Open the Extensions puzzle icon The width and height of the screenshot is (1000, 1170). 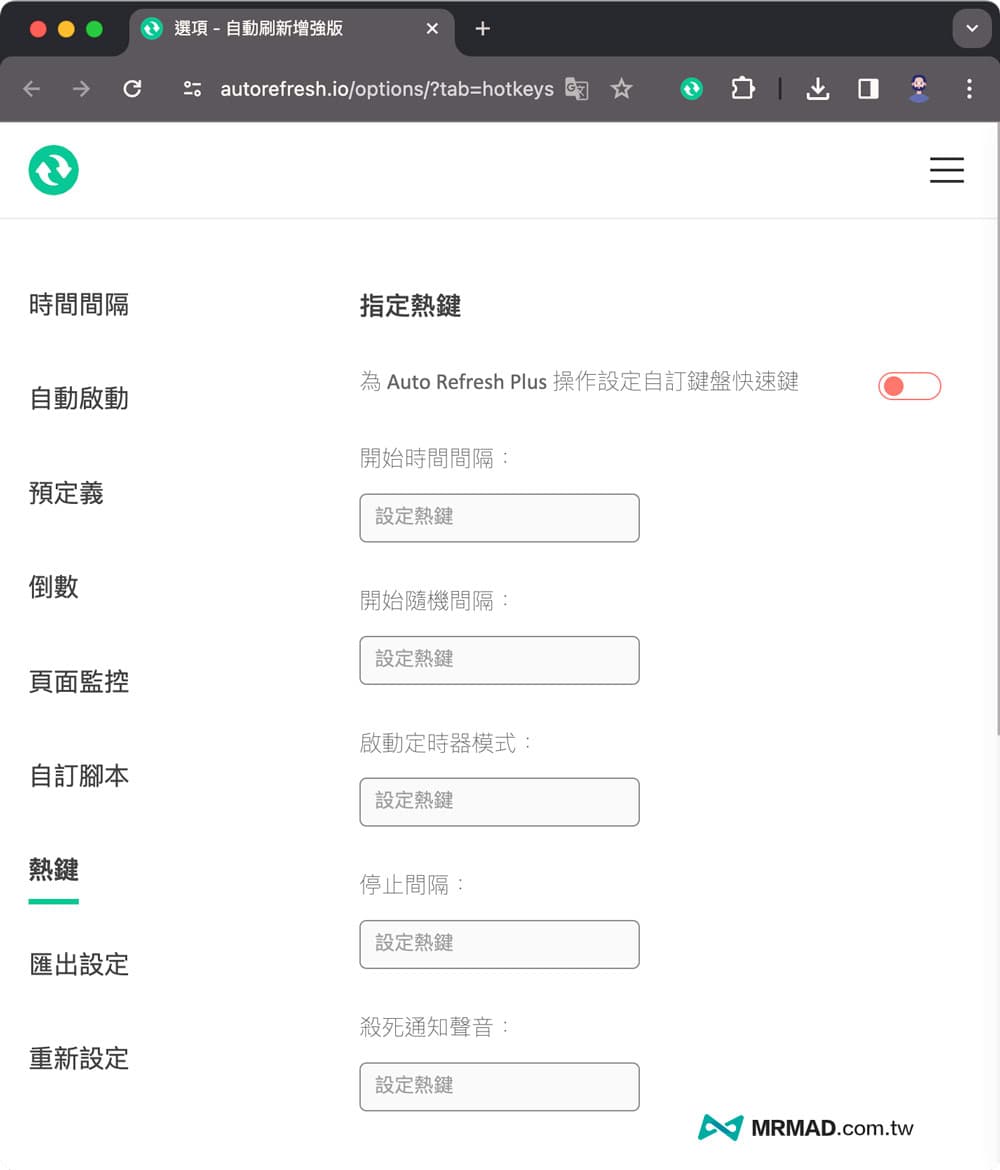743,90
